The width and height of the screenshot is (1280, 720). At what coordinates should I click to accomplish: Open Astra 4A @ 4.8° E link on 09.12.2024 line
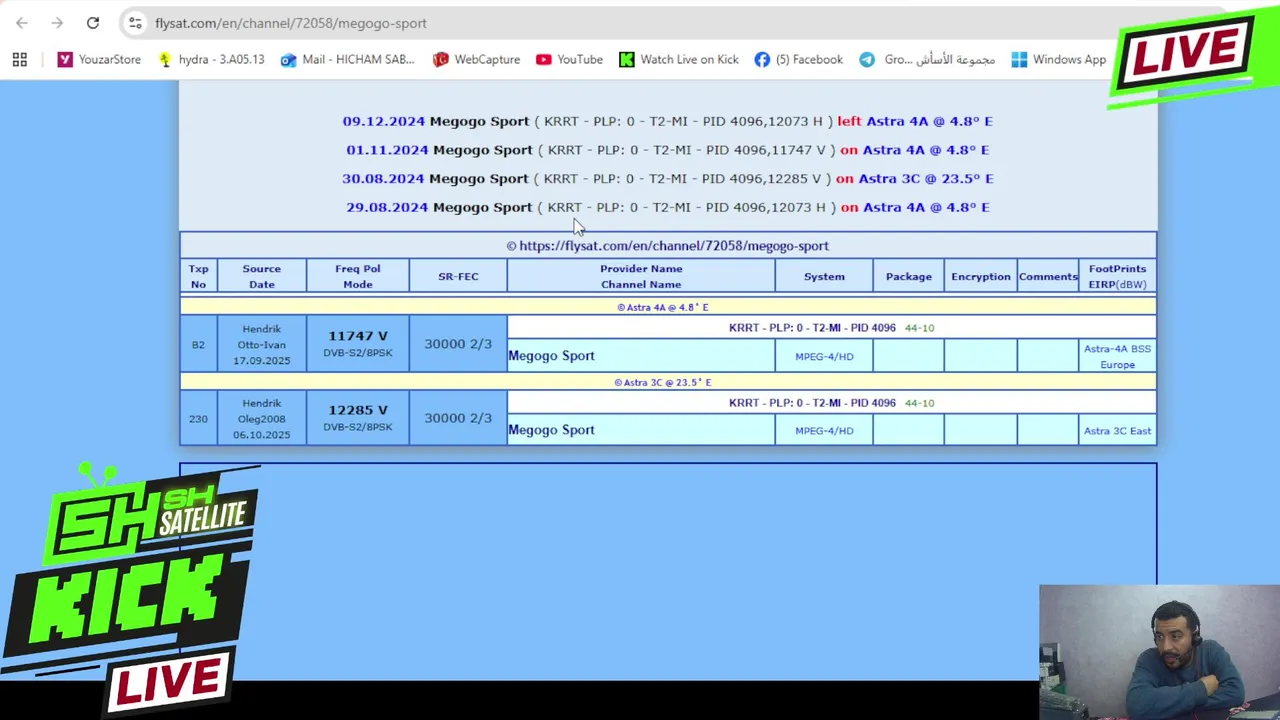pyautogui.click(x=929, y=121)
